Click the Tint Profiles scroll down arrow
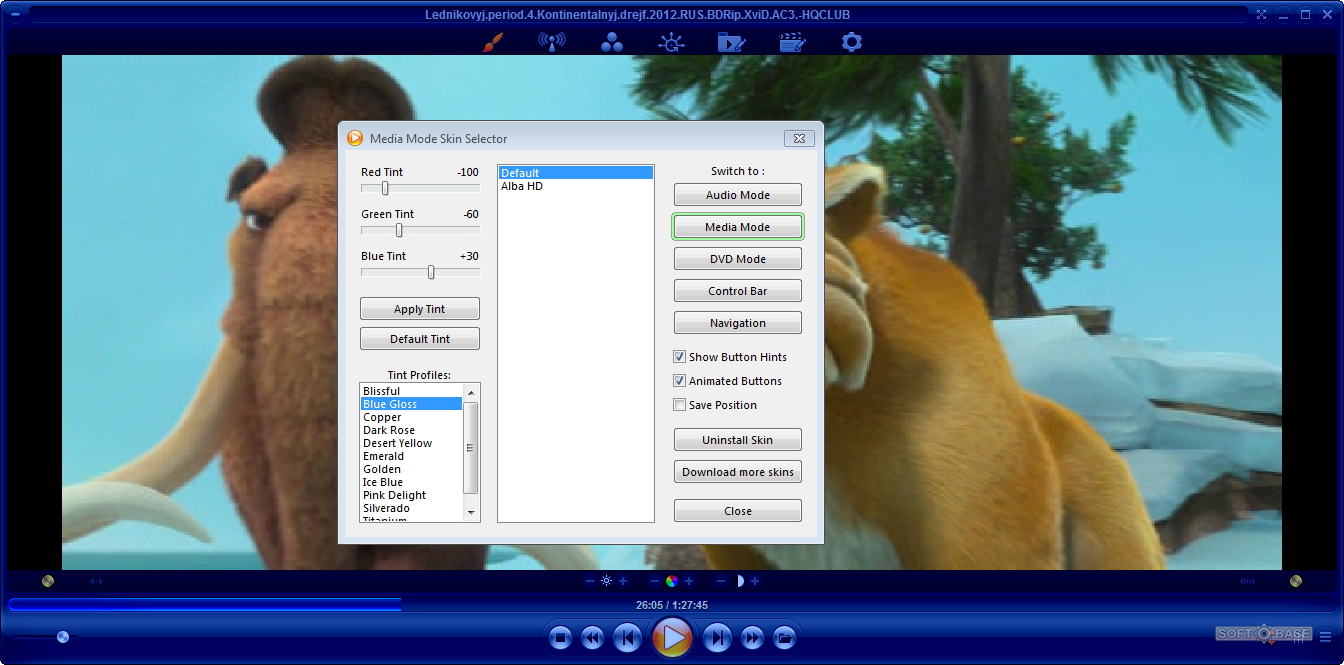Screen dimensions: 1344x665 [471, 512]
